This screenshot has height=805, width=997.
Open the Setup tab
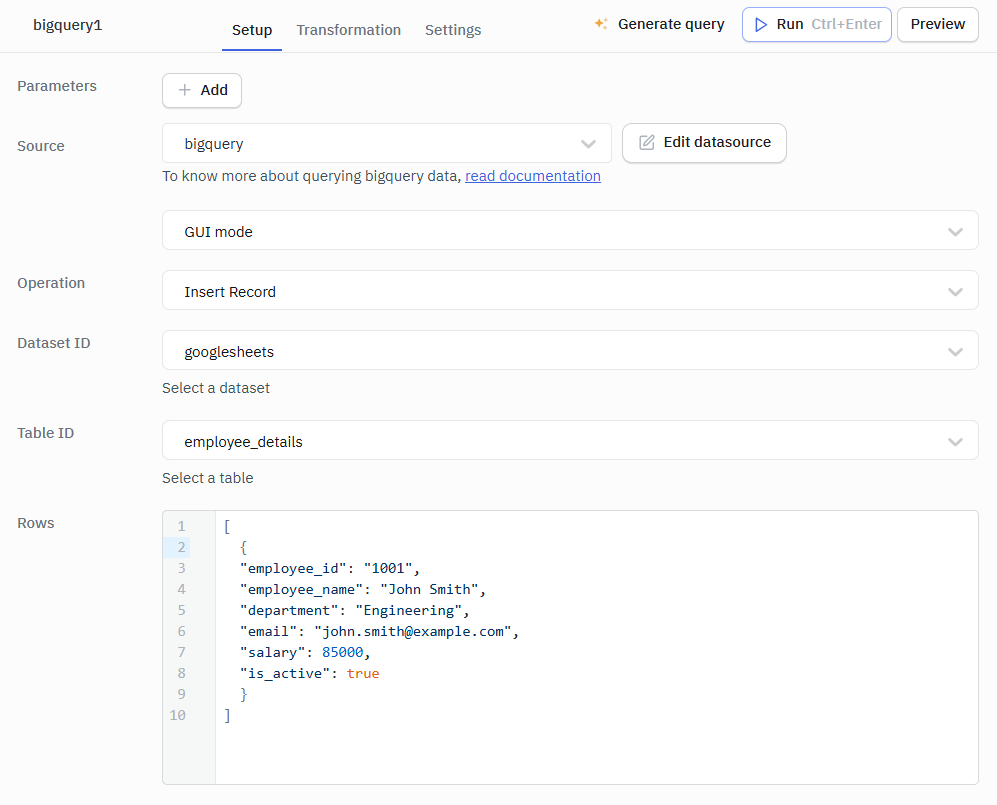tap(252, 30)
